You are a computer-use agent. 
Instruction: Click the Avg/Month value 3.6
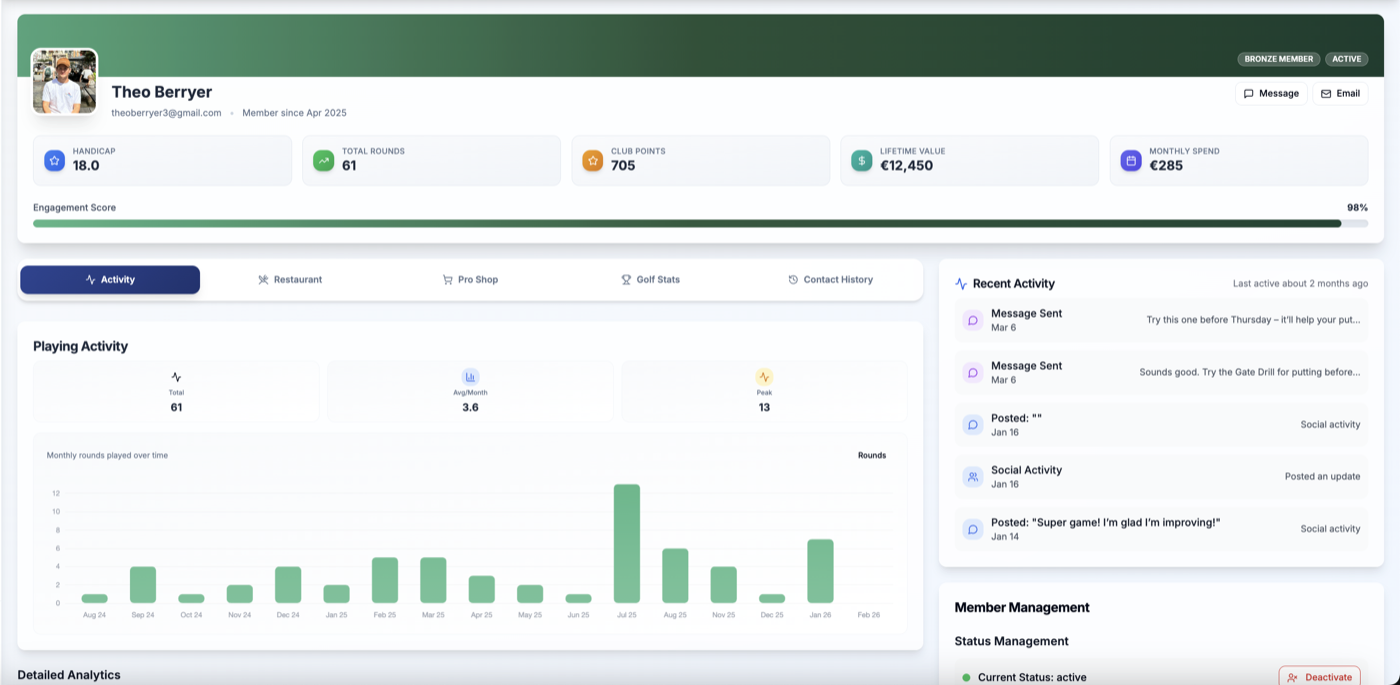tap(470, 407)
